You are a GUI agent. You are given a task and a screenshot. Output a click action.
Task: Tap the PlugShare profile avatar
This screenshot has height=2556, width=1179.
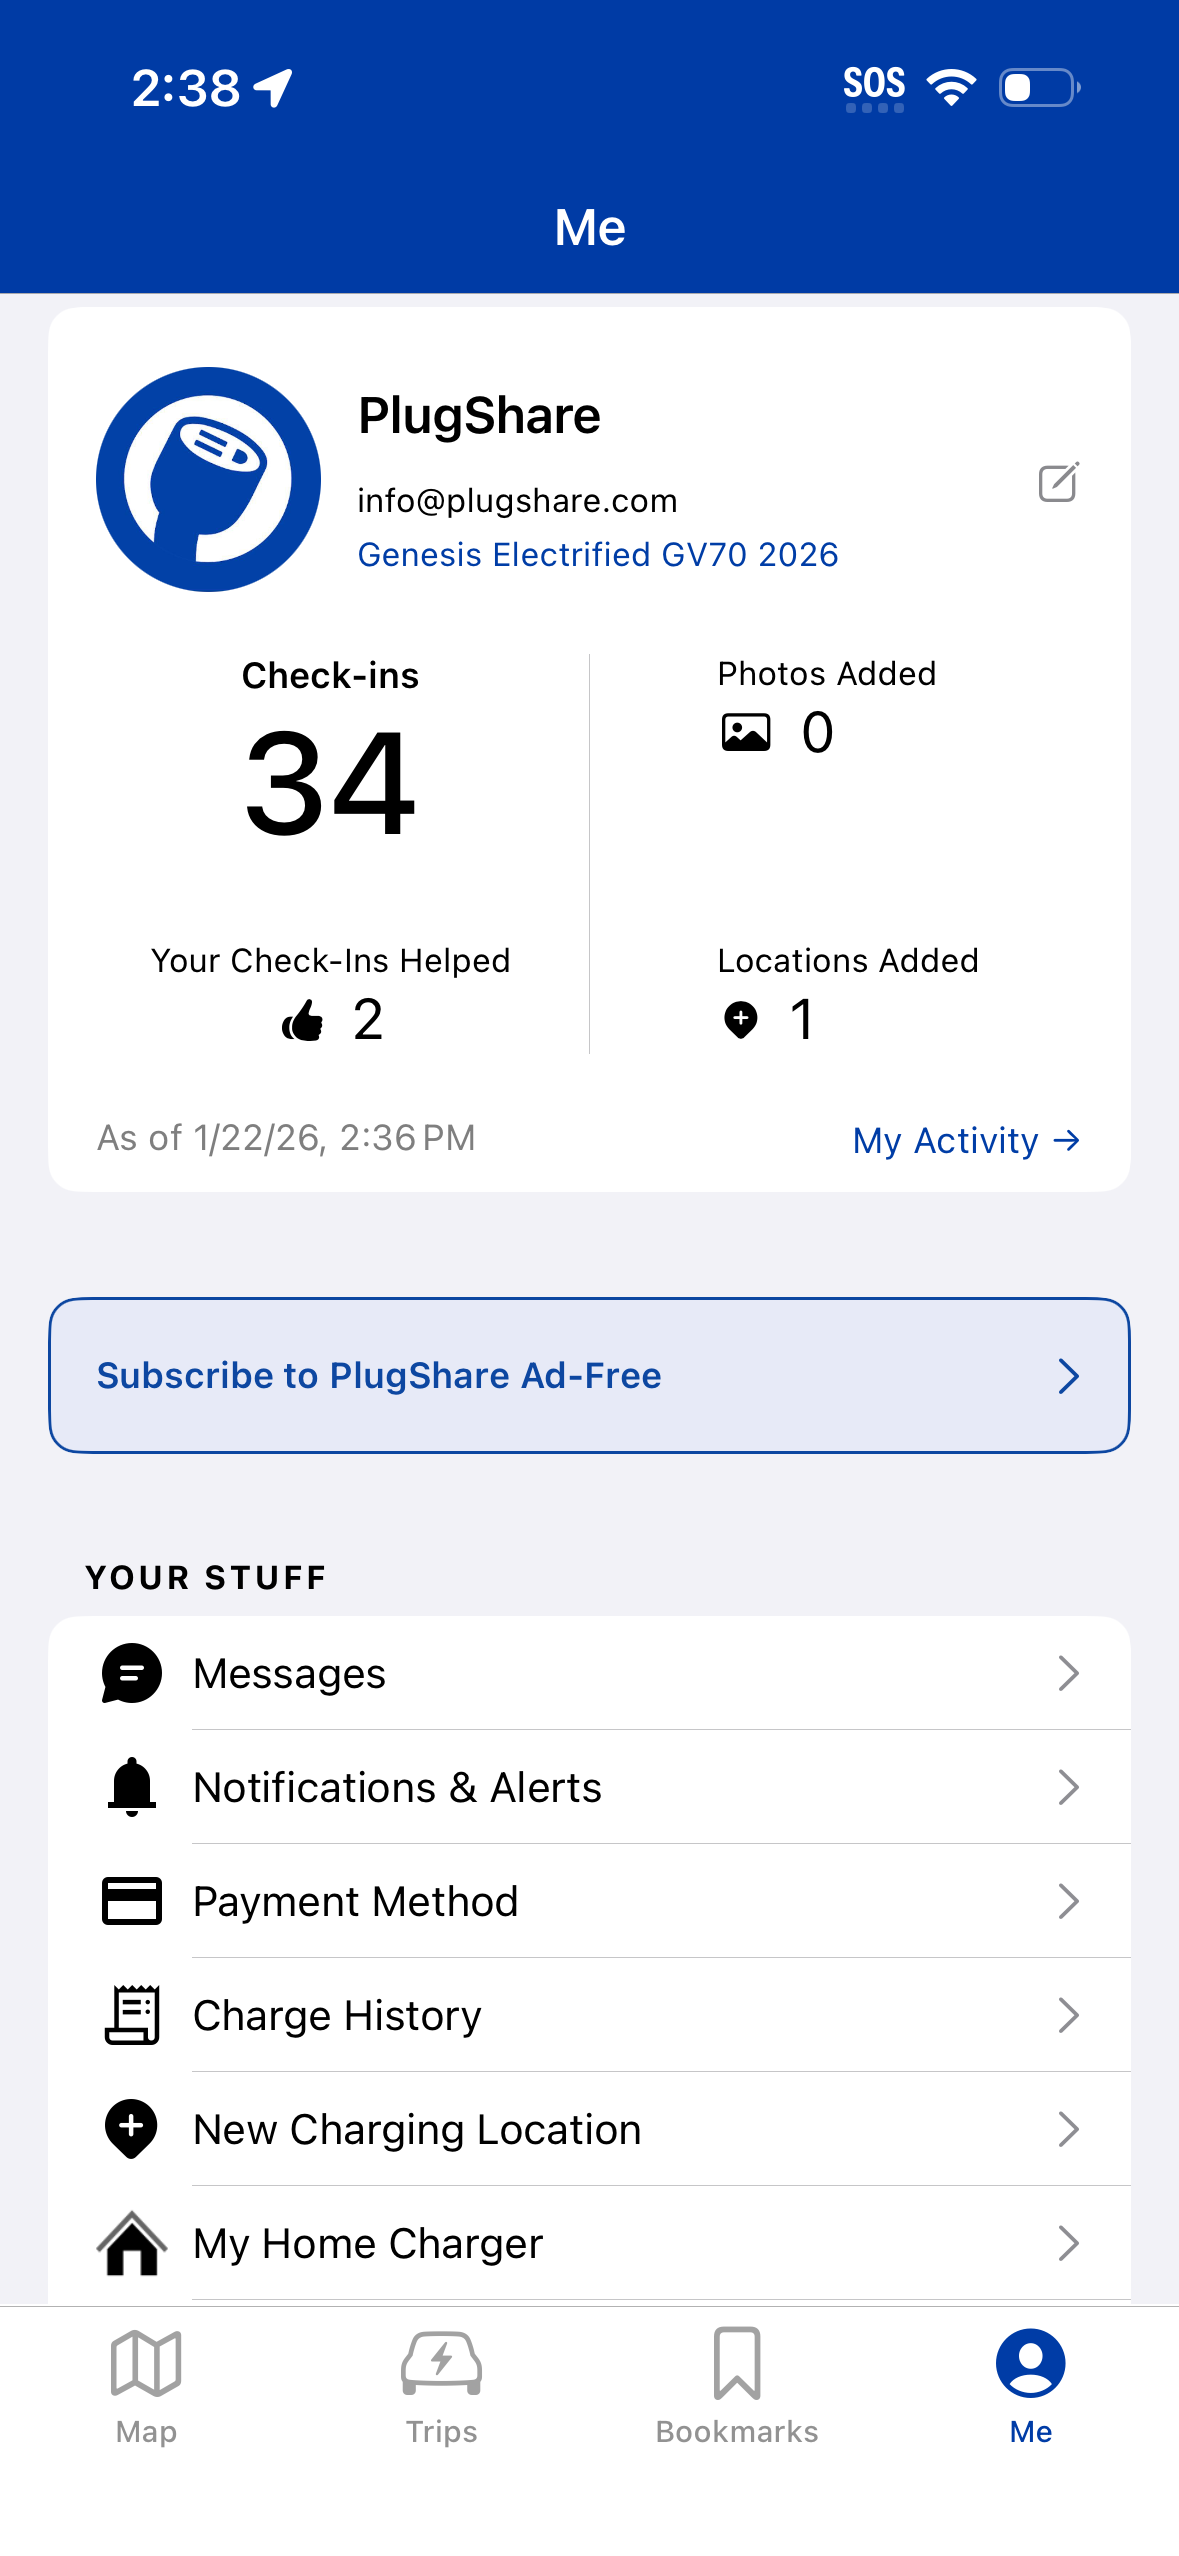208,480
